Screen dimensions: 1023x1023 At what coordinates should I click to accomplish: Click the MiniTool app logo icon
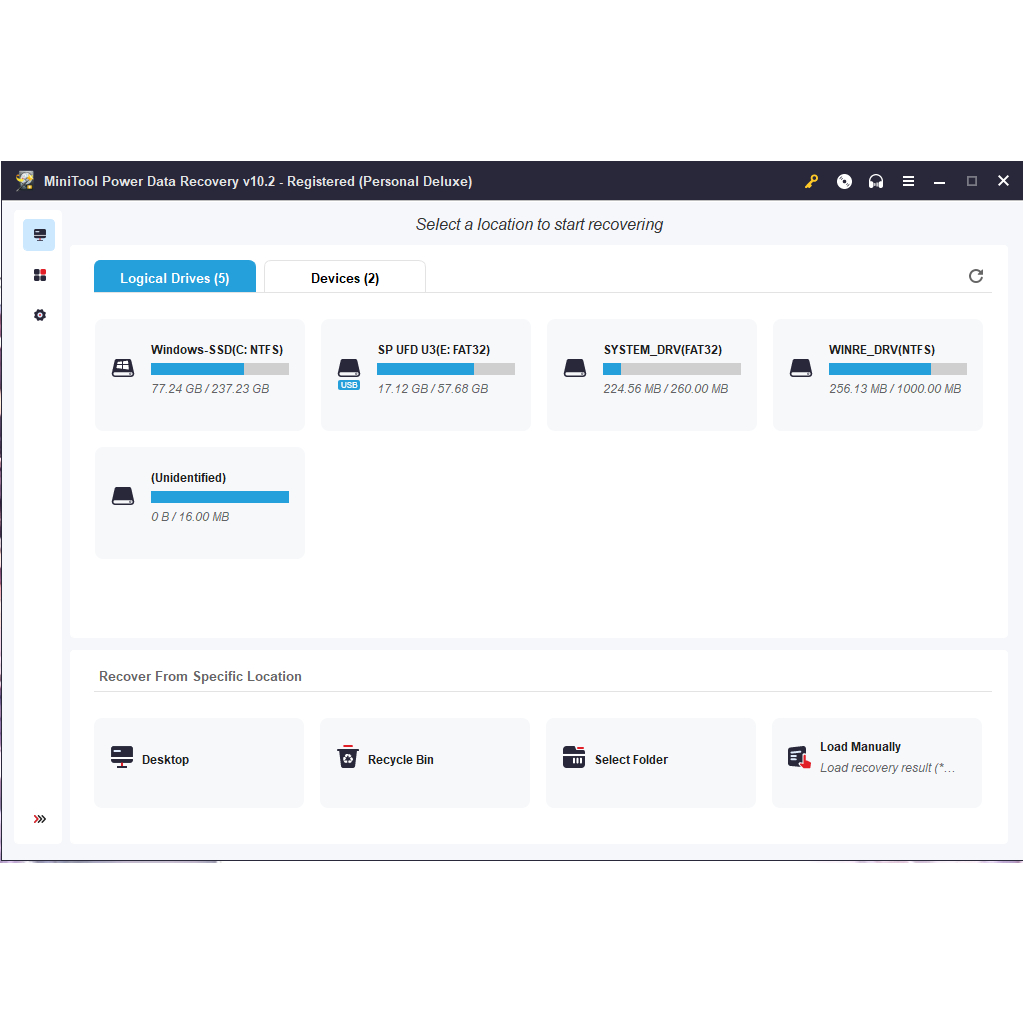coord(25,181)
